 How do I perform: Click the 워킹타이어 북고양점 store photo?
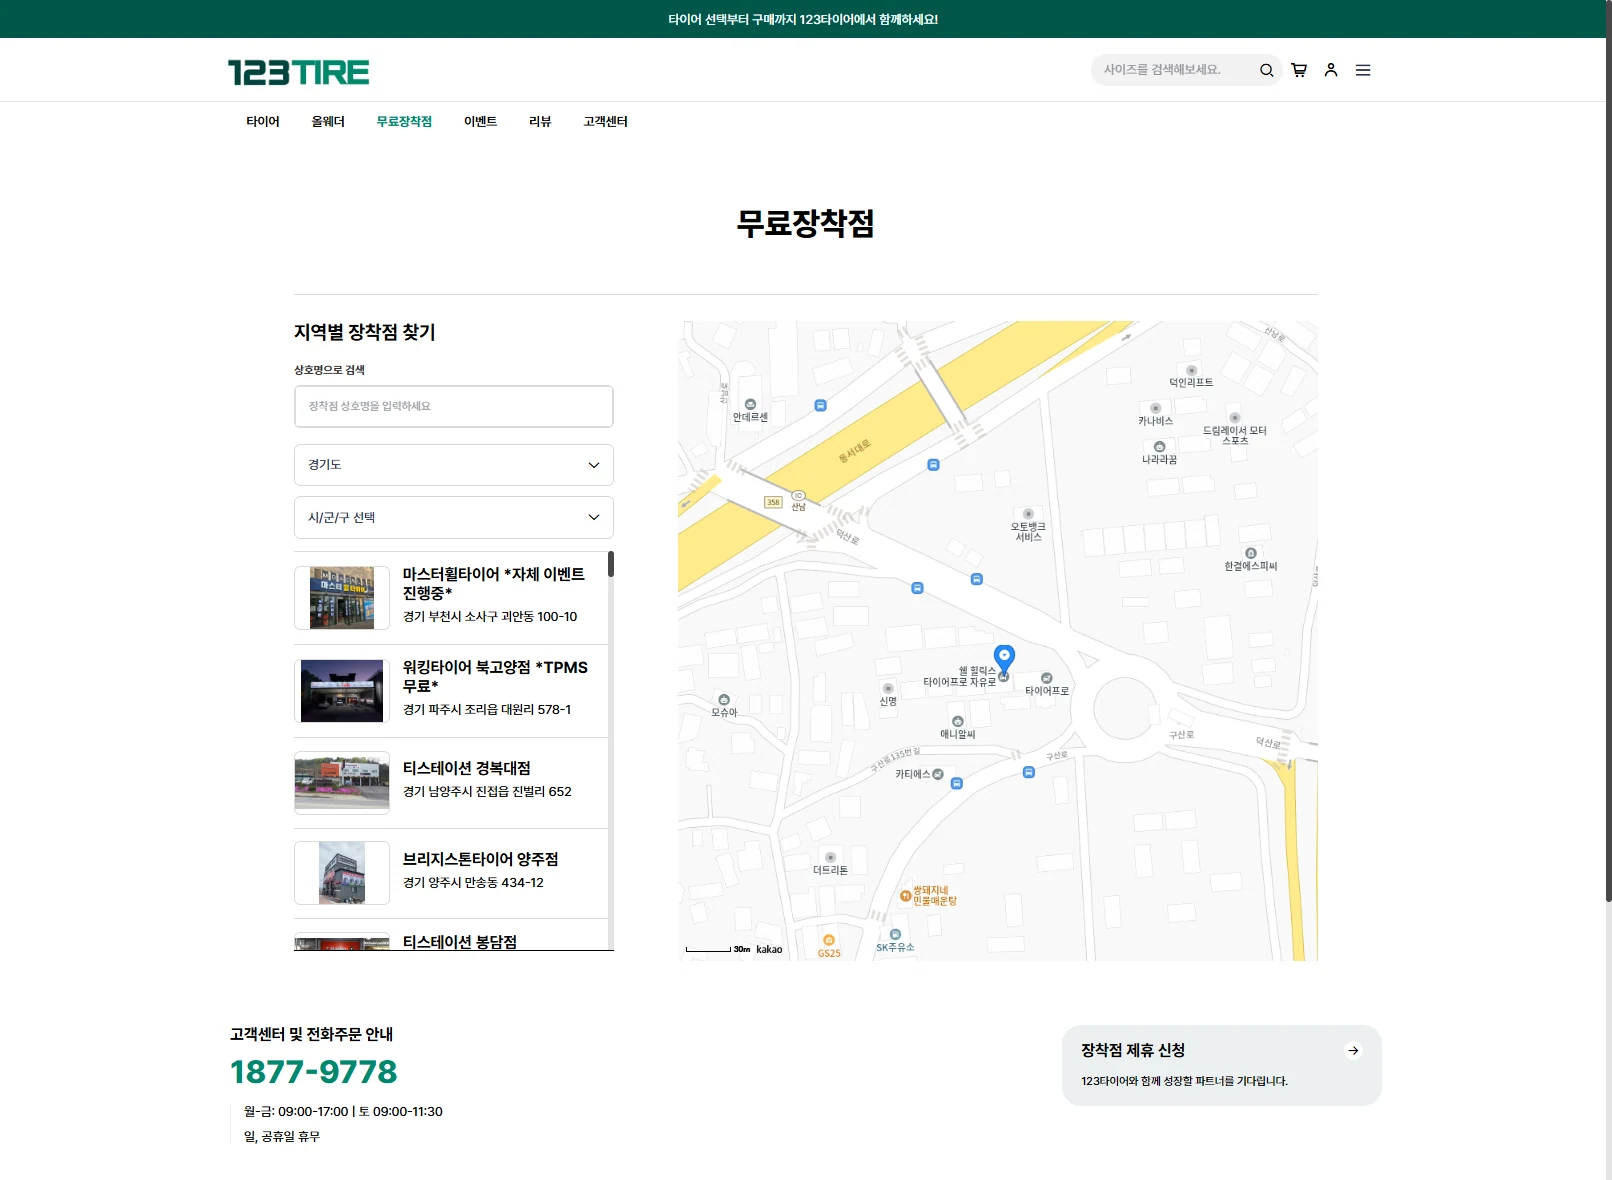342,691
